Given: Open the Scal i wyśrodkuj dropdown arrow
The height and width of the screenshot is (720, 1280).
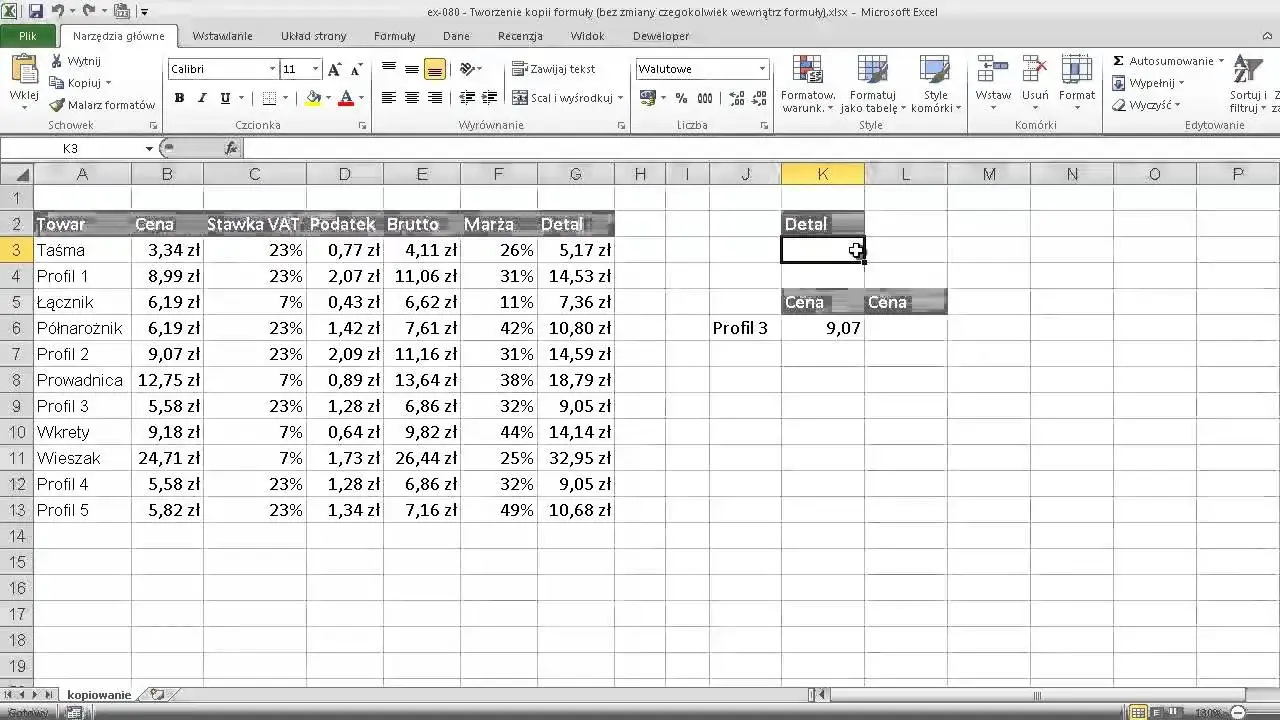Looking at the screenshot, I should (x=620, y=98).
